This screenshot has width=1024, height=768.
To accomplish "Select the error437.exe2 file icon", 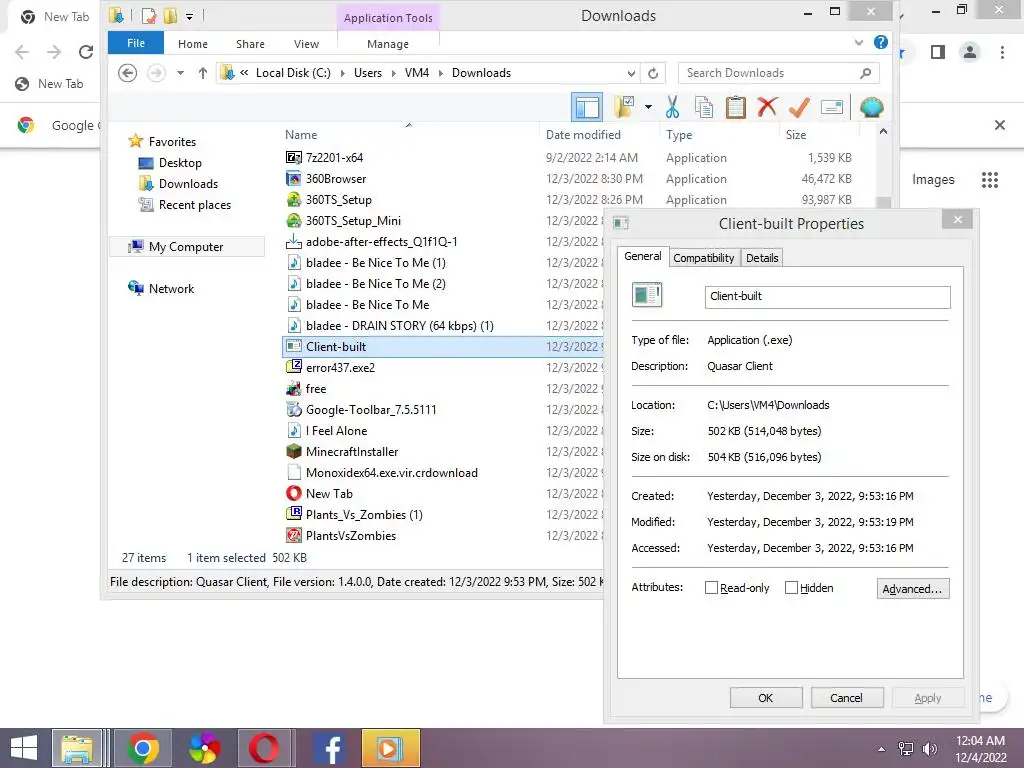I will [294, 367].
